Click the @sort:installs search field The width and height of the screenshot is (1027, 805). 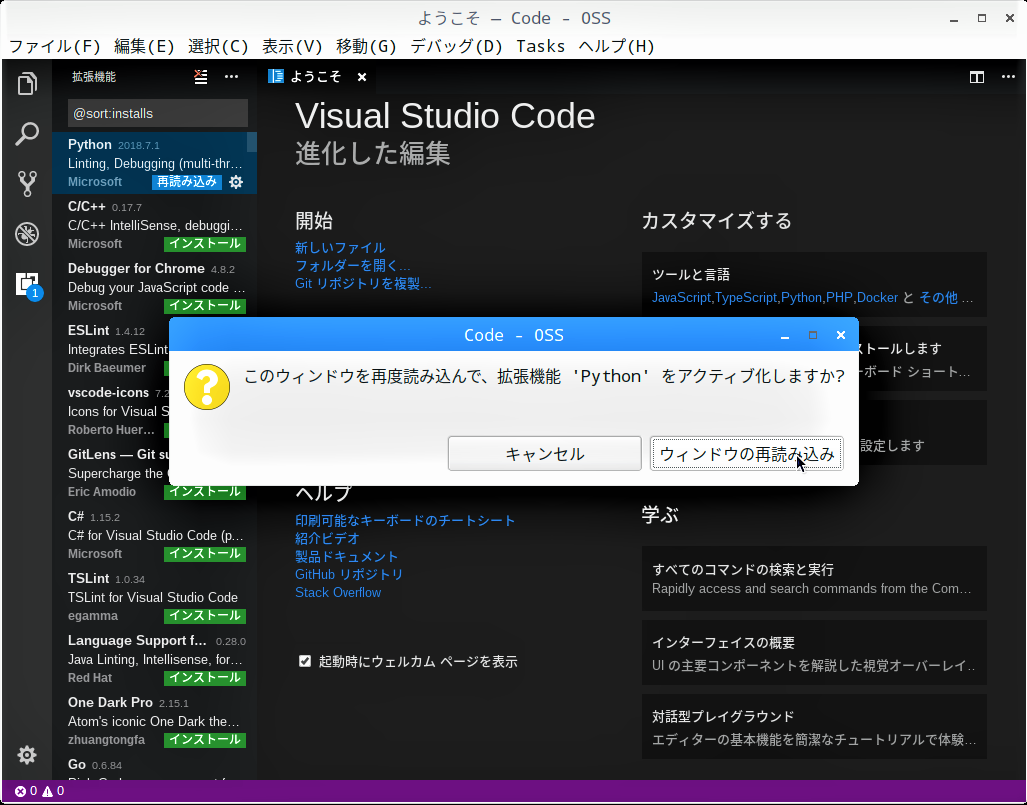pos(158,113)
